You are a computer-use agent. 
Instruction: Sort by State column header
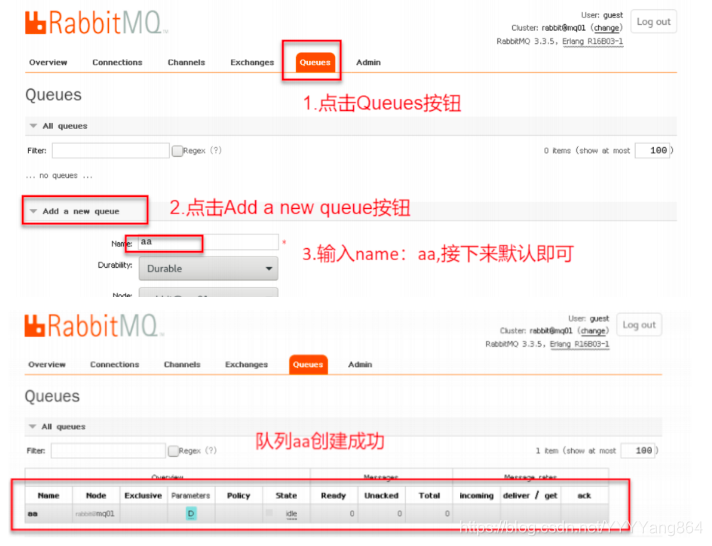coord(287,496)
